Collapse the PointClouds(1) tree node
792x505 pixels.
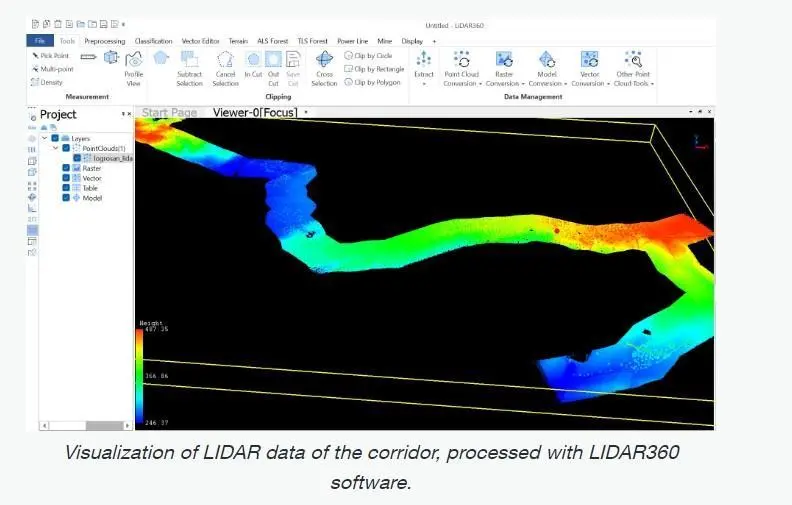point(56,148)
